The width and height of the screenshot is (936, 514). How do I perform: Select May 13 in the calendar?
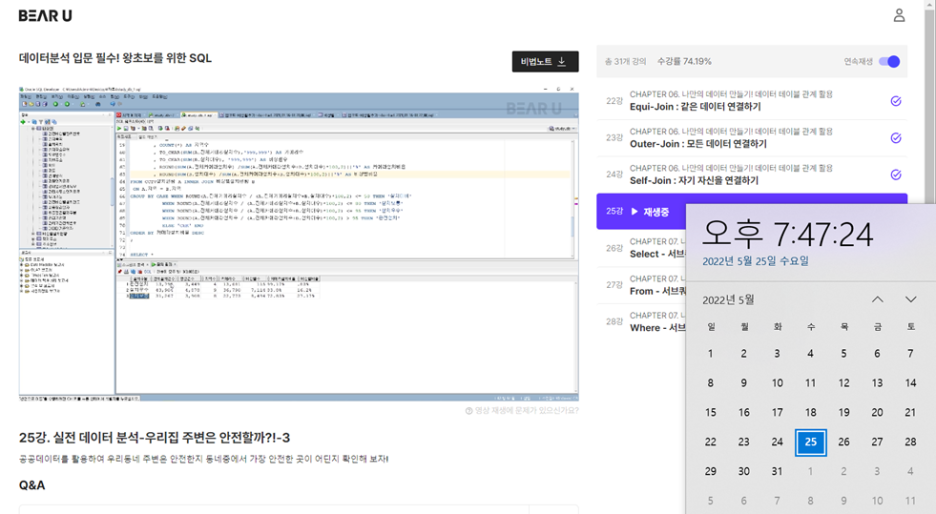878,383
